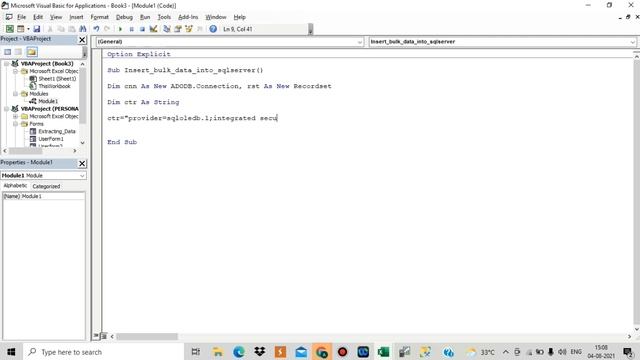The width and height of the screenshot is (640, 360).
Task: Open the Insert menu
Action: [x=76, y=17]
